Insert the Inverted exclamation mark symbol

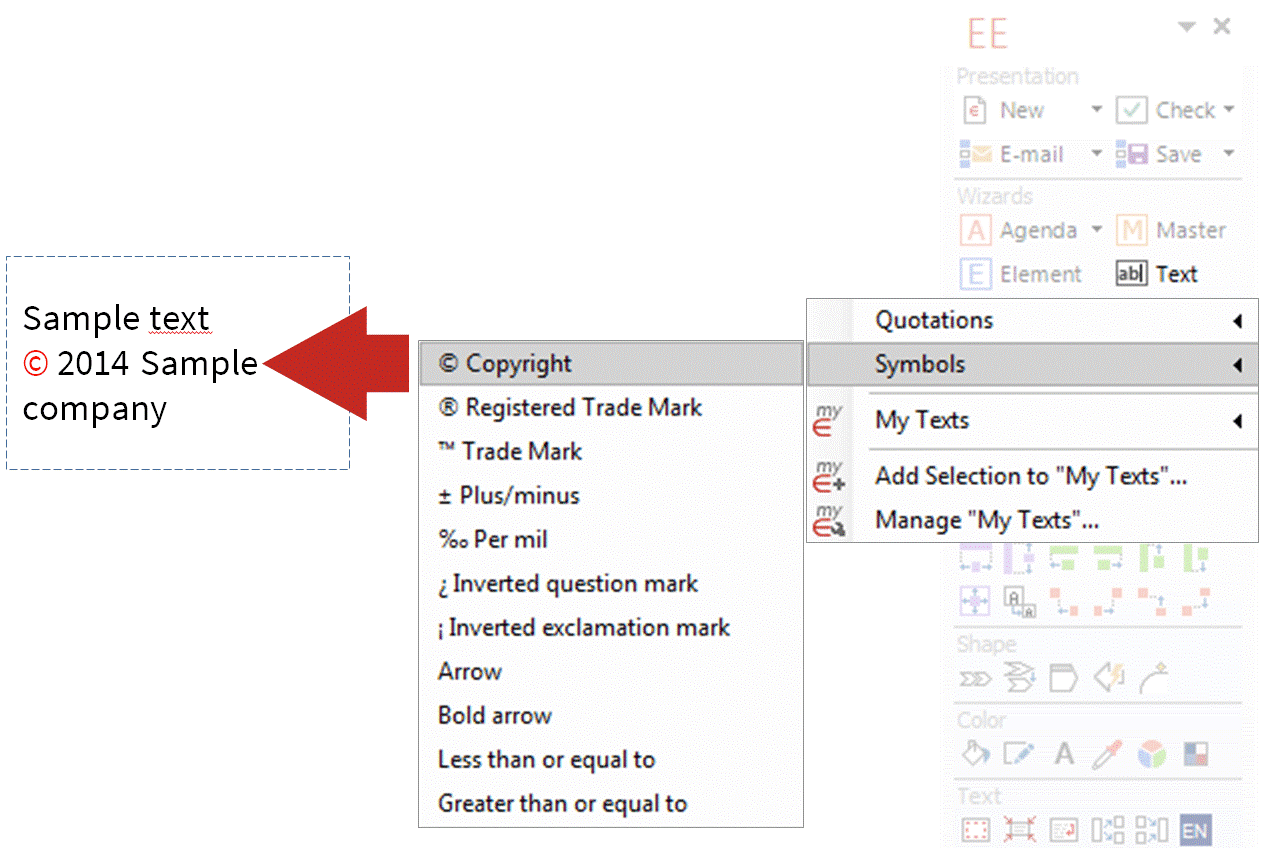point(611,628)
